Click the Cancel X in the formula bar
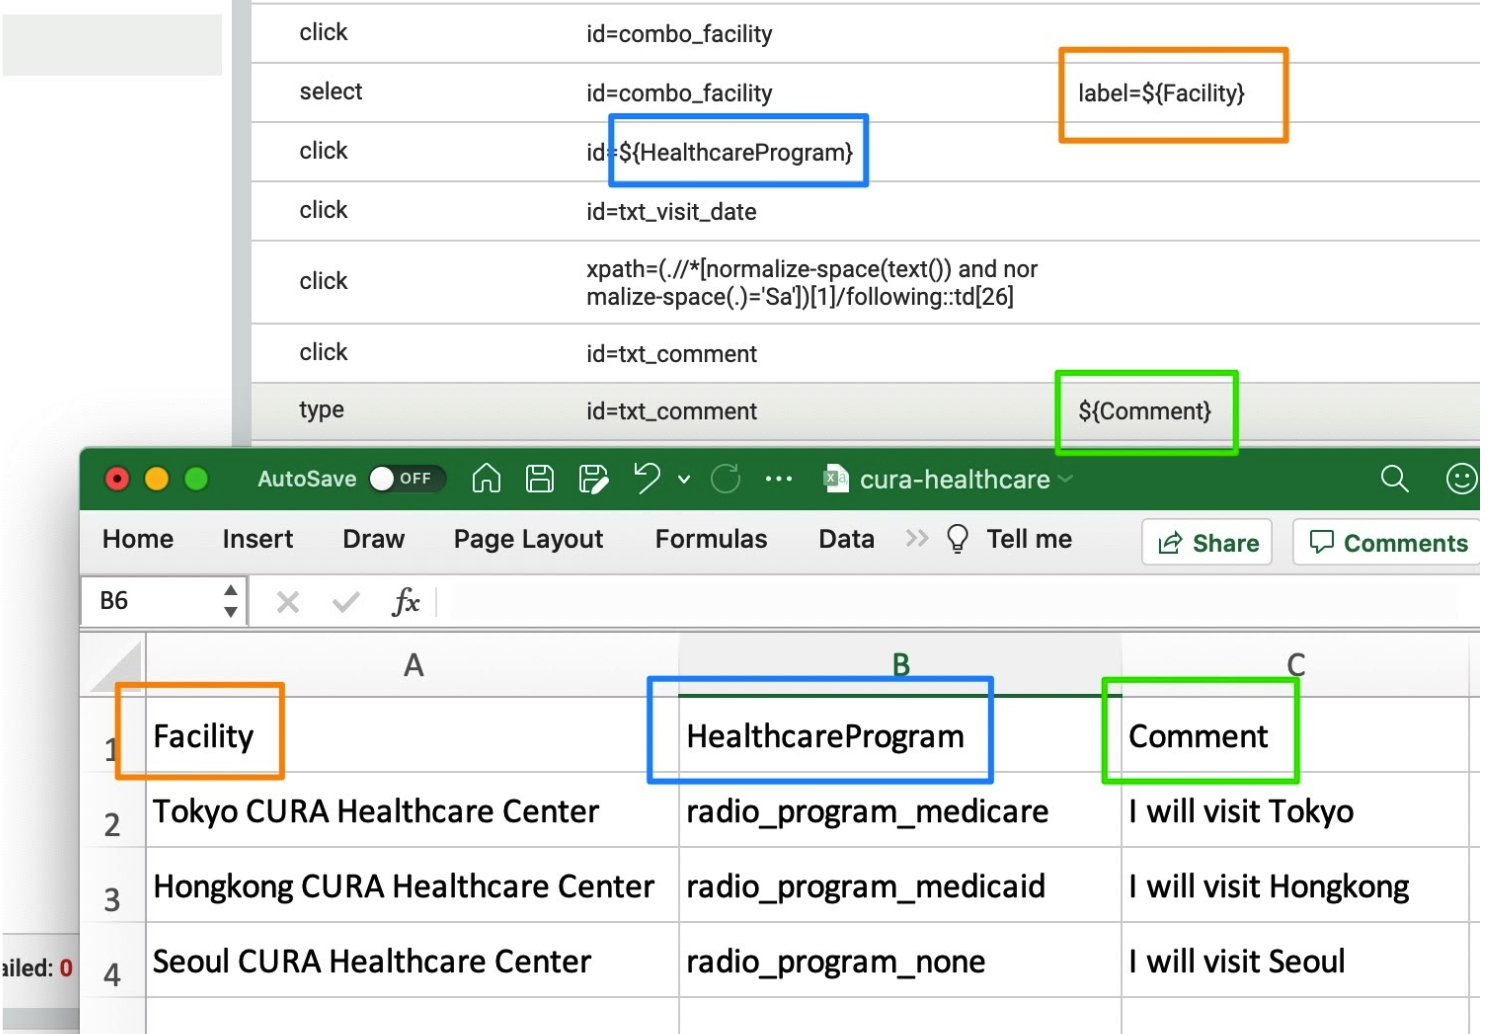 (287, 601)
